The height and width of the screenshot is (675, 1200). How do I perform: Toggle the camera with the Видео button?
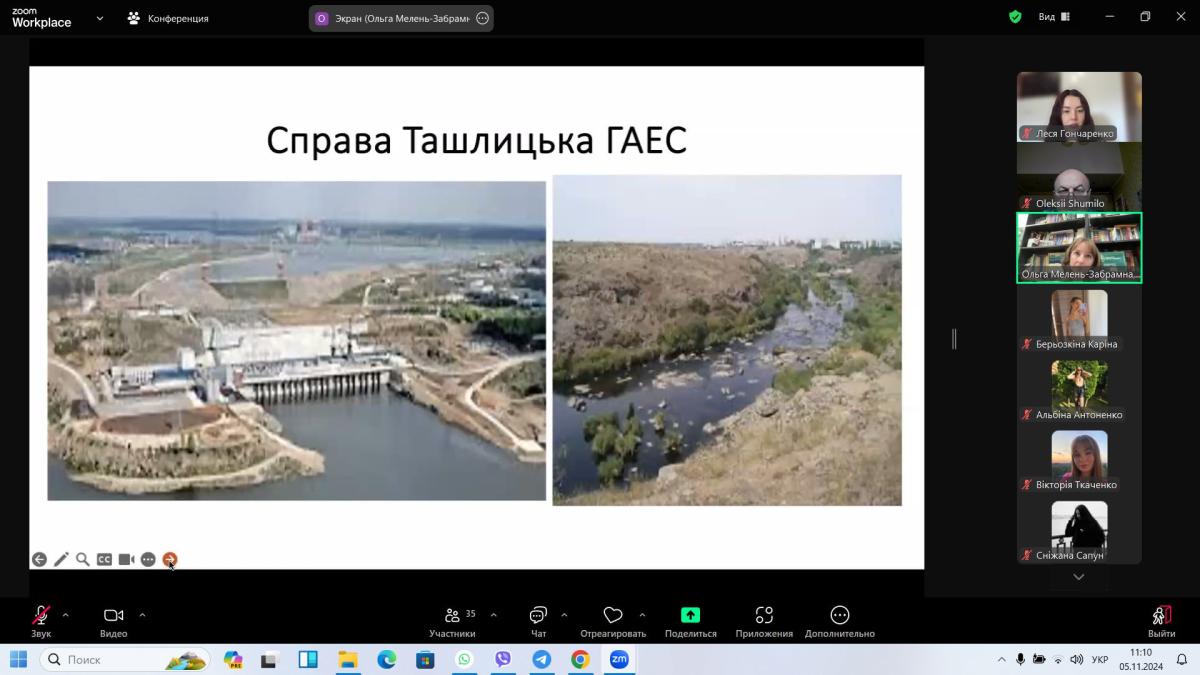(x=113, y=621)
